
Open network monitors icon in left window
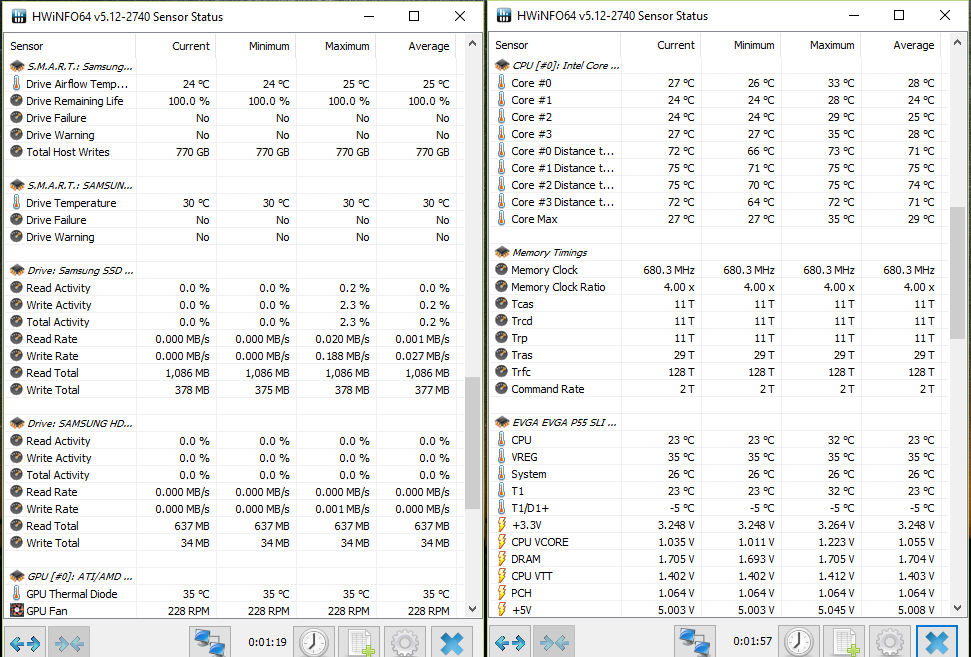pyautogui.click(x=210, y=643)
